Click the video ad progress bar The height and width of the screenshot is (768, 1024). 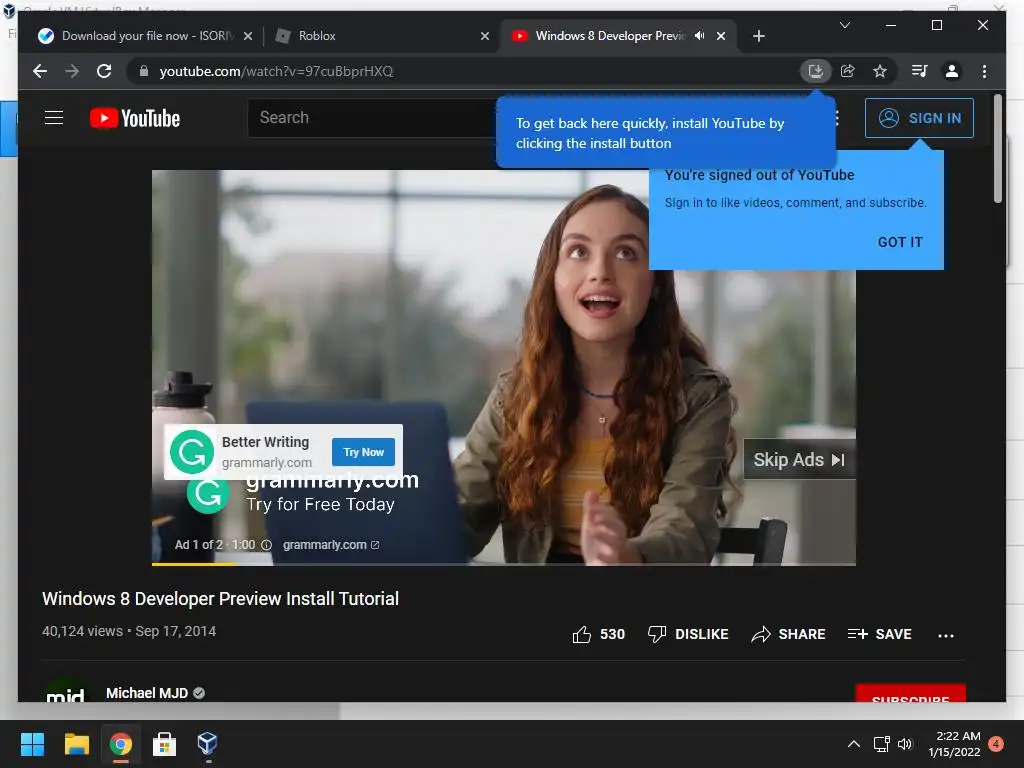tap(504, 563)
